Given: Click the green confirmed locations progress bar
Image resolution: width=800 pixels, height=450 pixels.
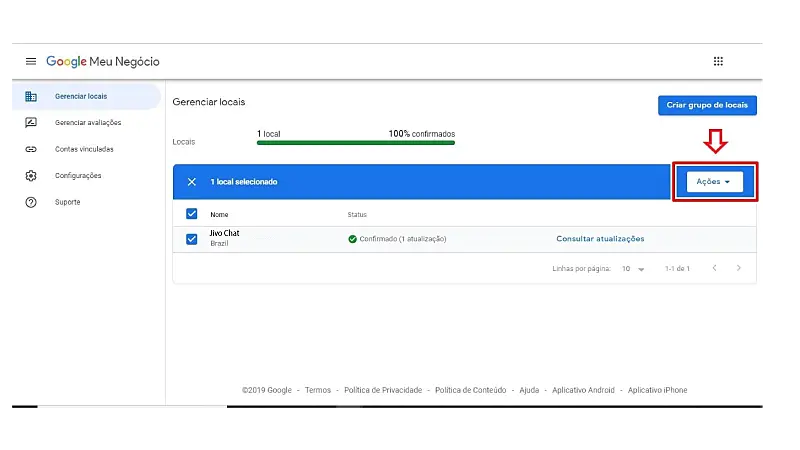Looking at the screenshot, I should pyautogui.click(x=356, y=143).
